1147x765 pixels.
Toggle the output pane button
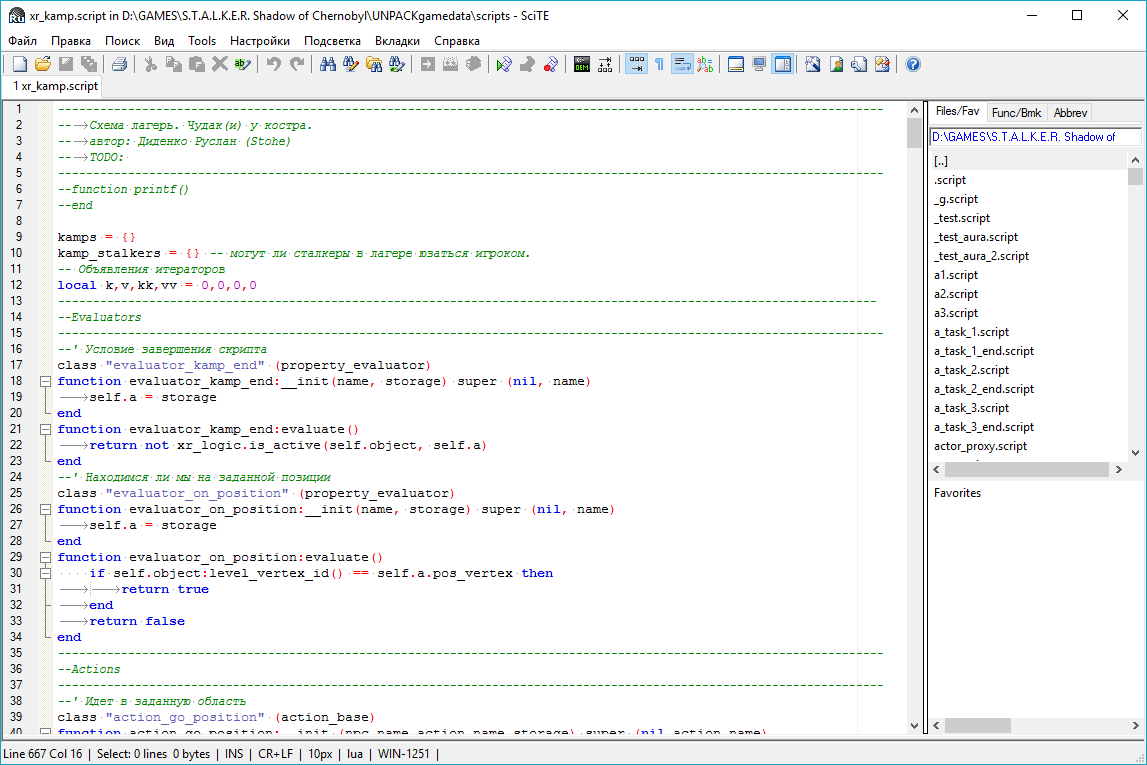[736, 64]
